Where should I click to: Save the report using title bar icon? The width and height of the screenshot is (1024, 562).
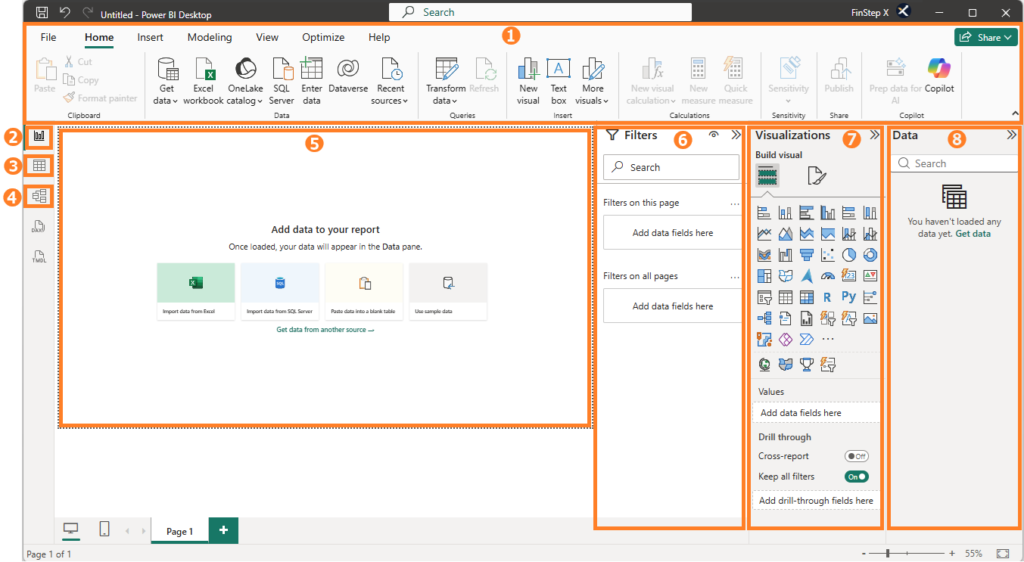tap(42, 12)
